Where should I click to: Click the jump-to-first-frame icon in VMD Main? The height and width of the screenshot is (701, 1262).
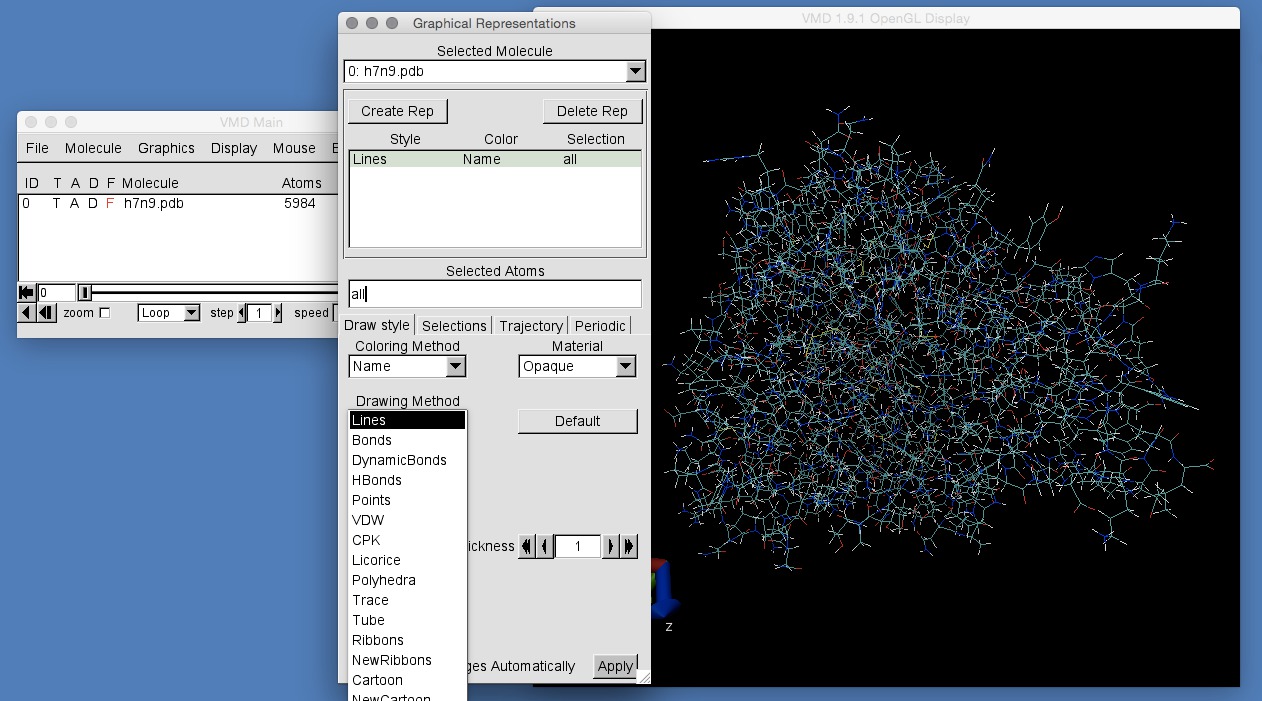(26, 291)
